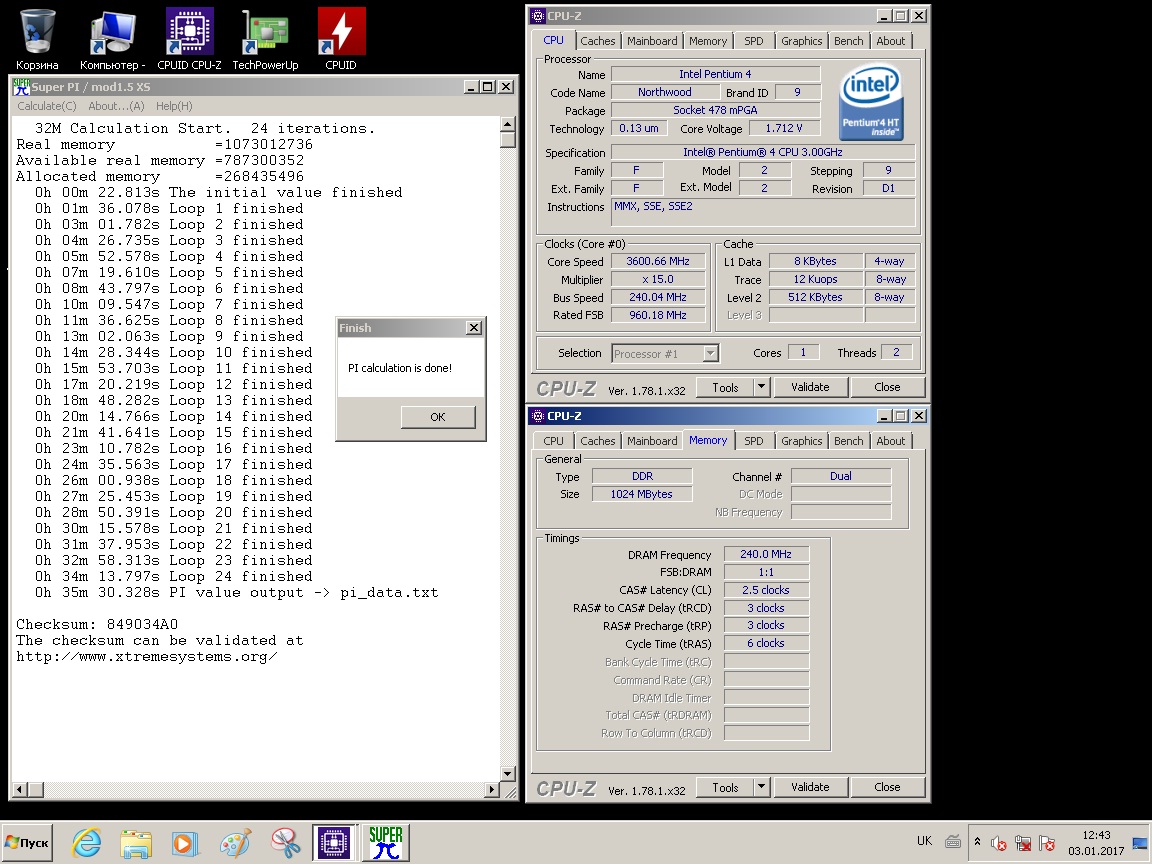Expand Tools dropdown arrow in upper CPU-Z
Viewport: 1152px width, 864px height.
click(761, 387)
